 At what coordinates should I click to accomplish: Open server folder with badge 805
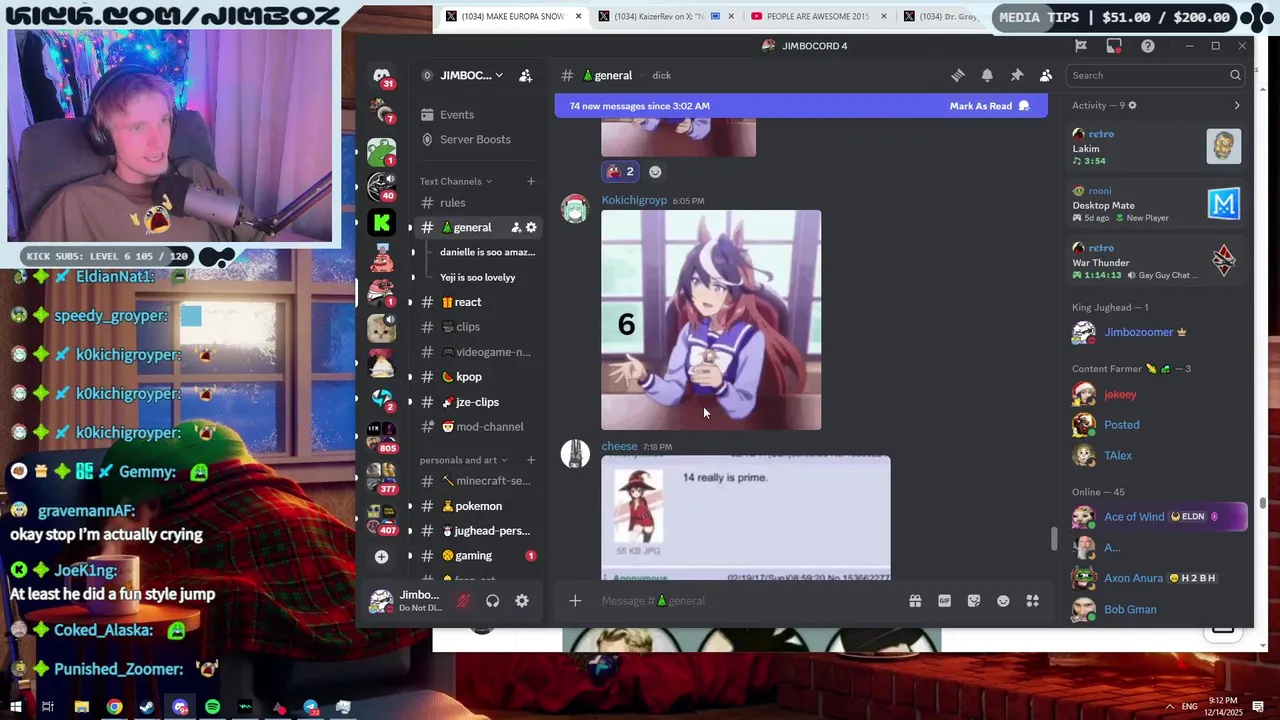(381, 437)
